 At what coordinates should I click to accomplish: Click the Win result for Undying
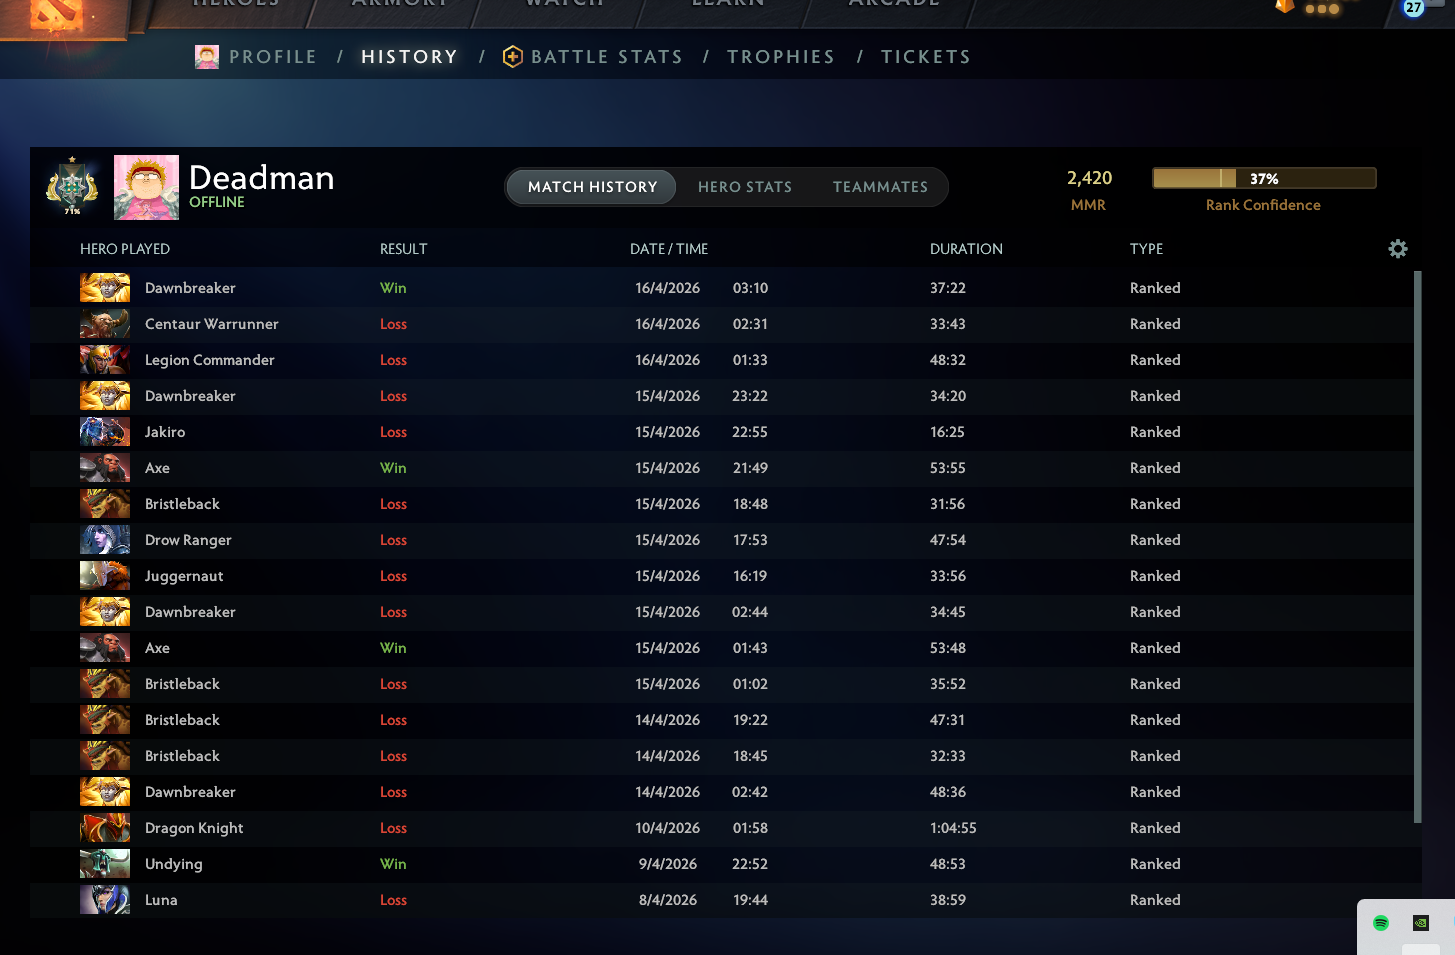pos(393,864)
